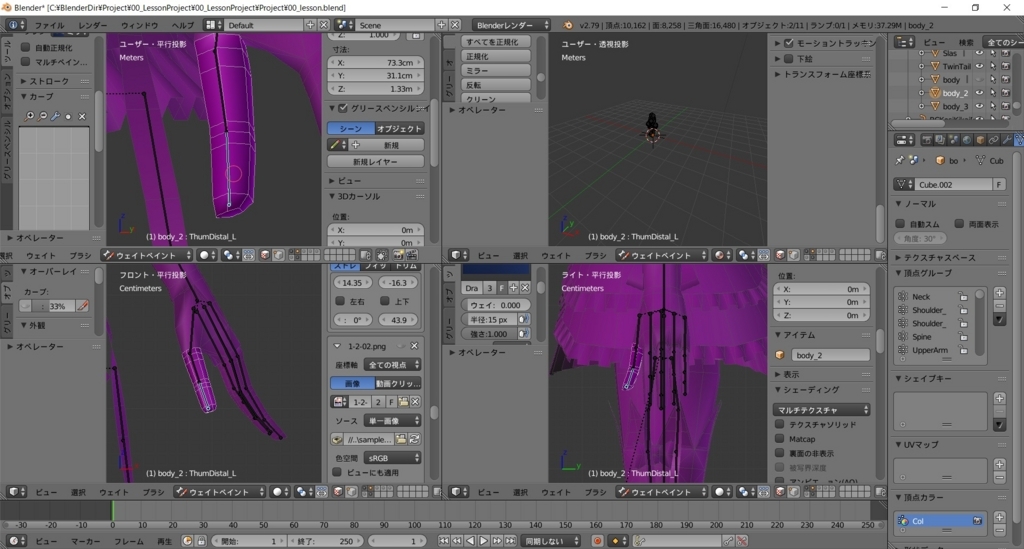
Task: Click the grease pencil draw icon
Action: point(336,145)
